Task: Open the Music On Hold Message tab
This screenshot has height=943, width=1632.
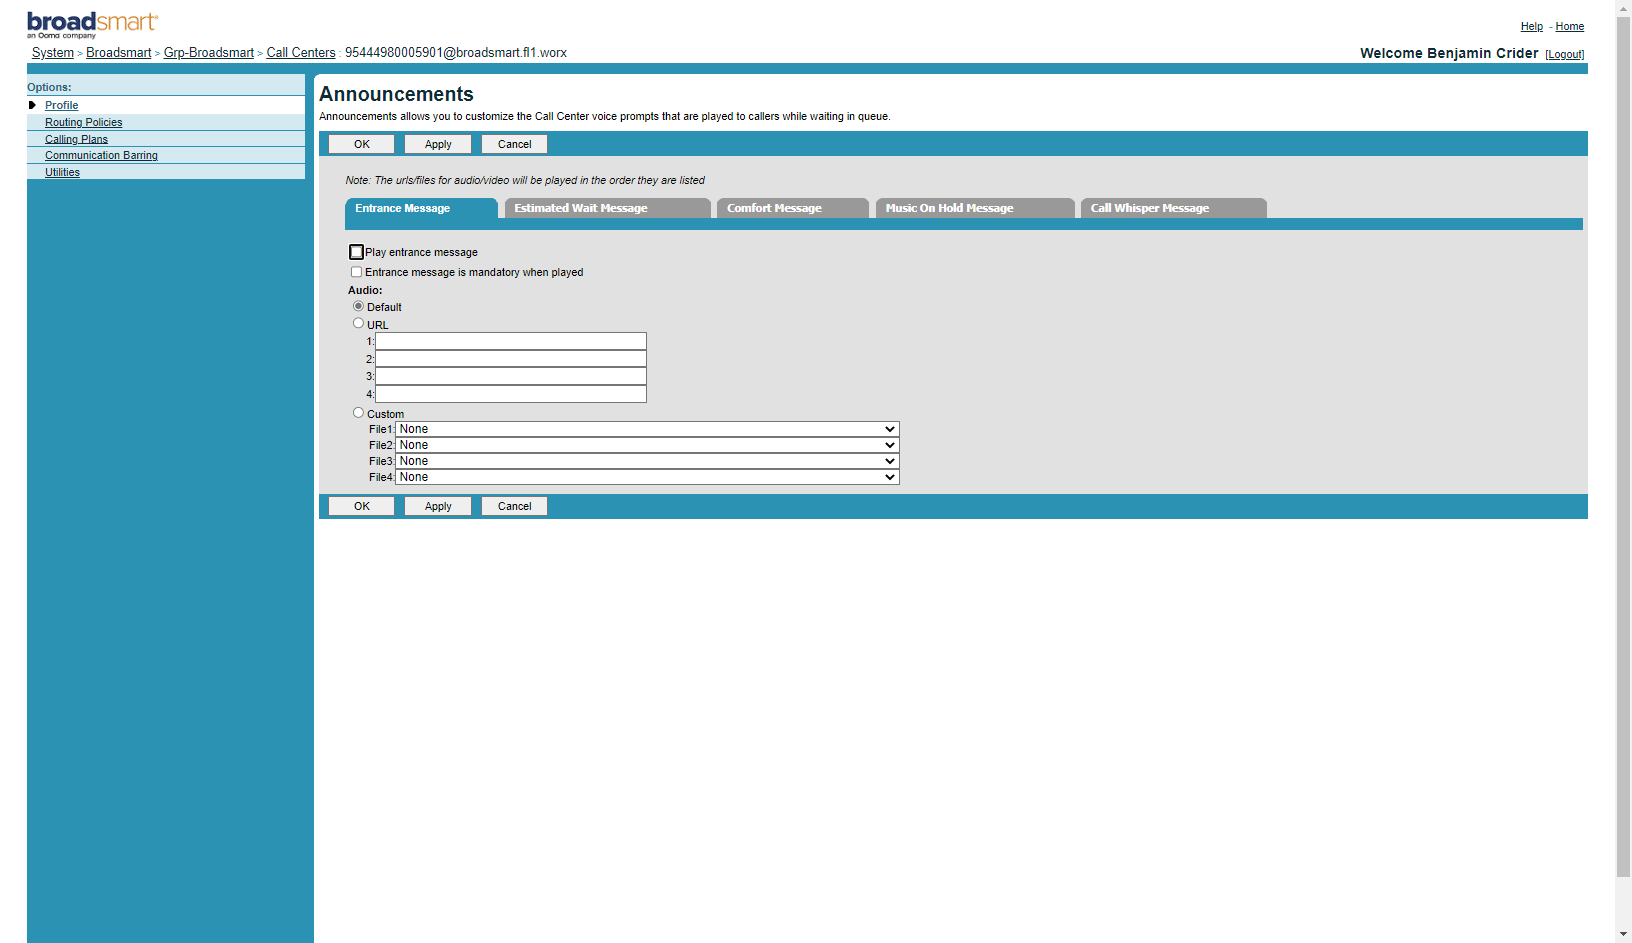Action: point(975,208)
